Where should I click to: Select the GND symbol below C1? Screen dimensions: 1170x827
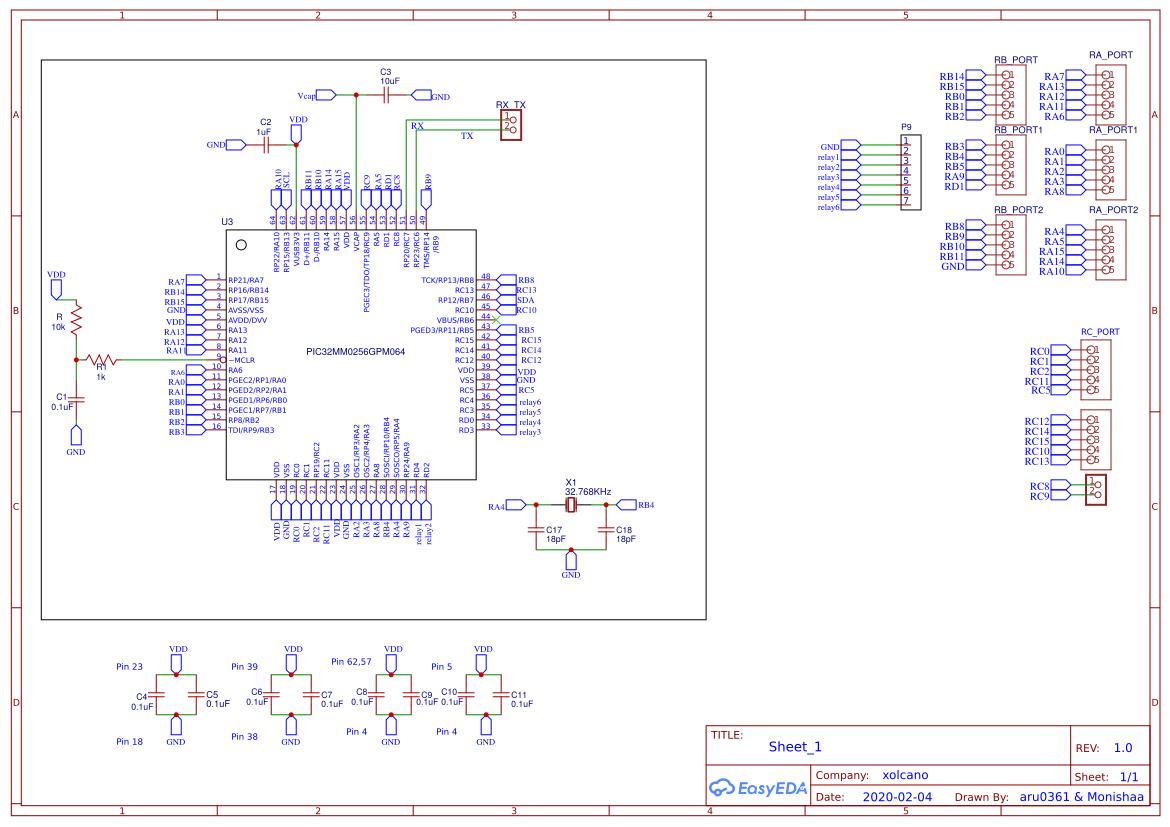(x=75, y=437)
